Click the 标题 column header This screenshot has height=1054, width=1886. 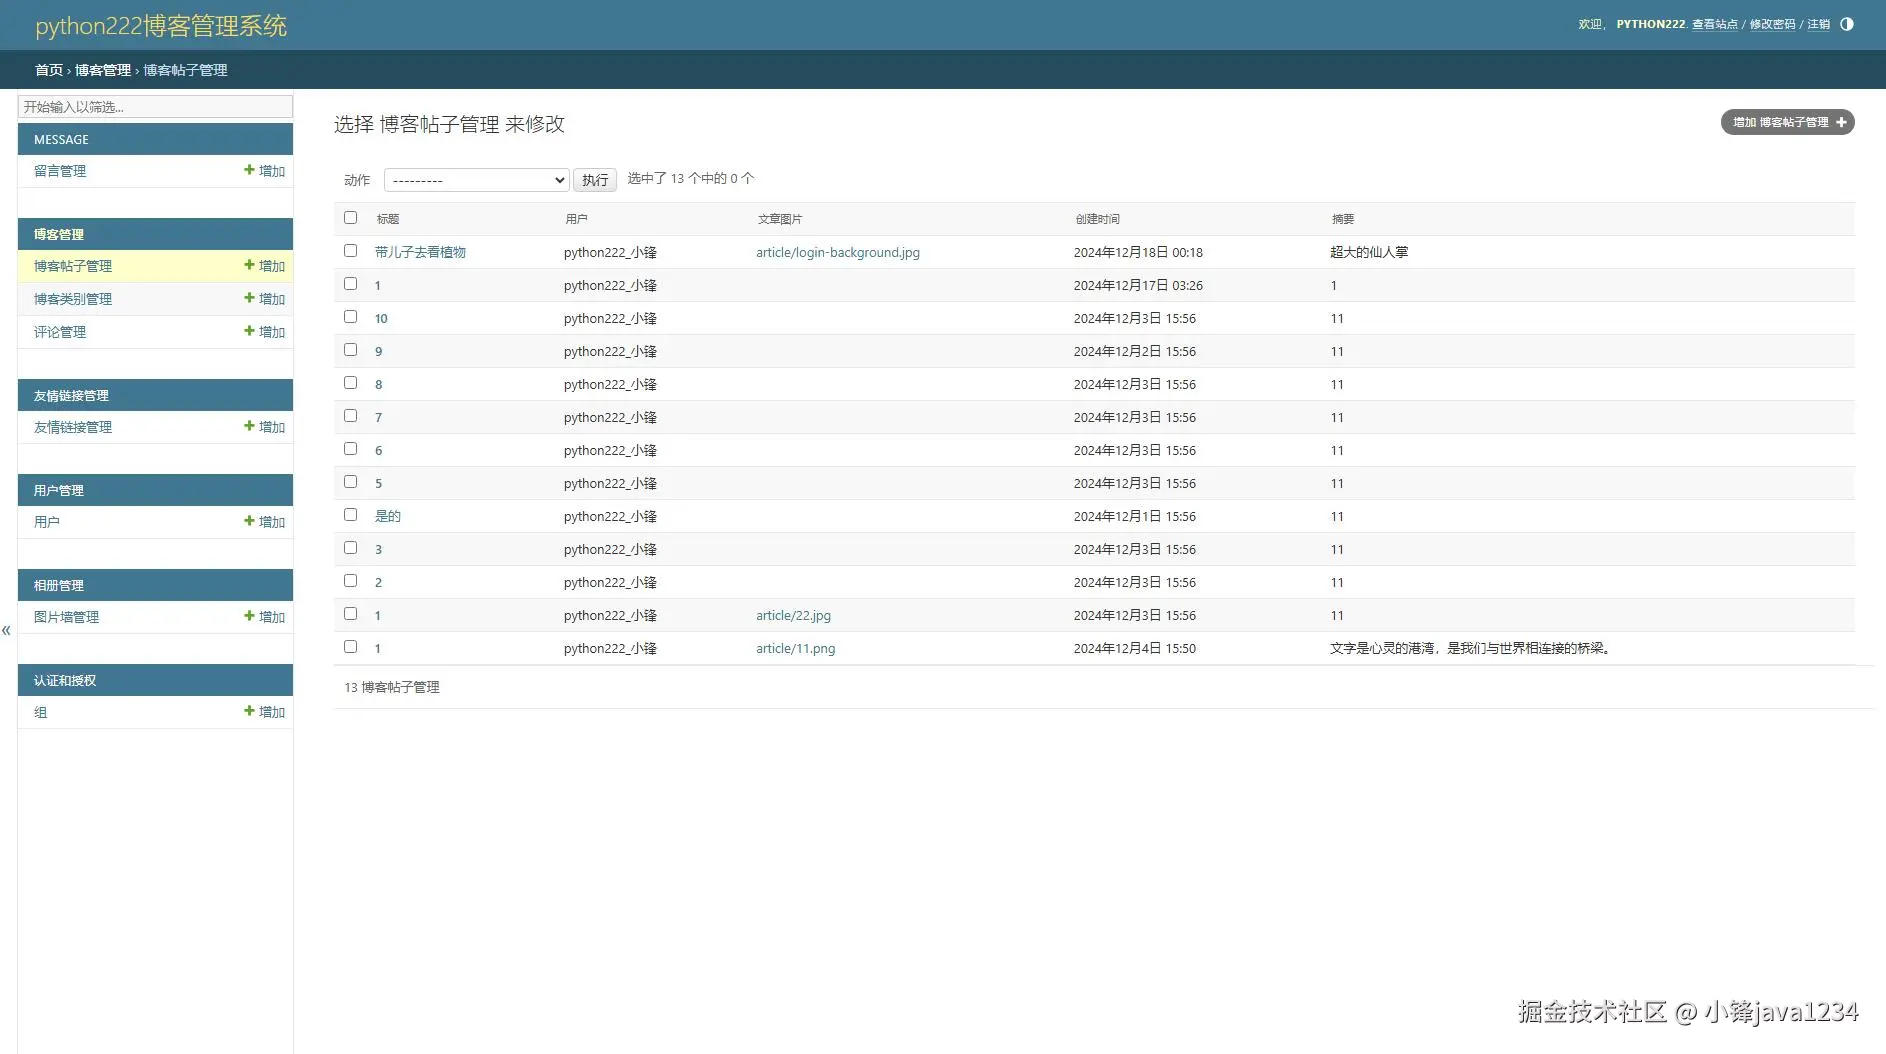[388, 219]
